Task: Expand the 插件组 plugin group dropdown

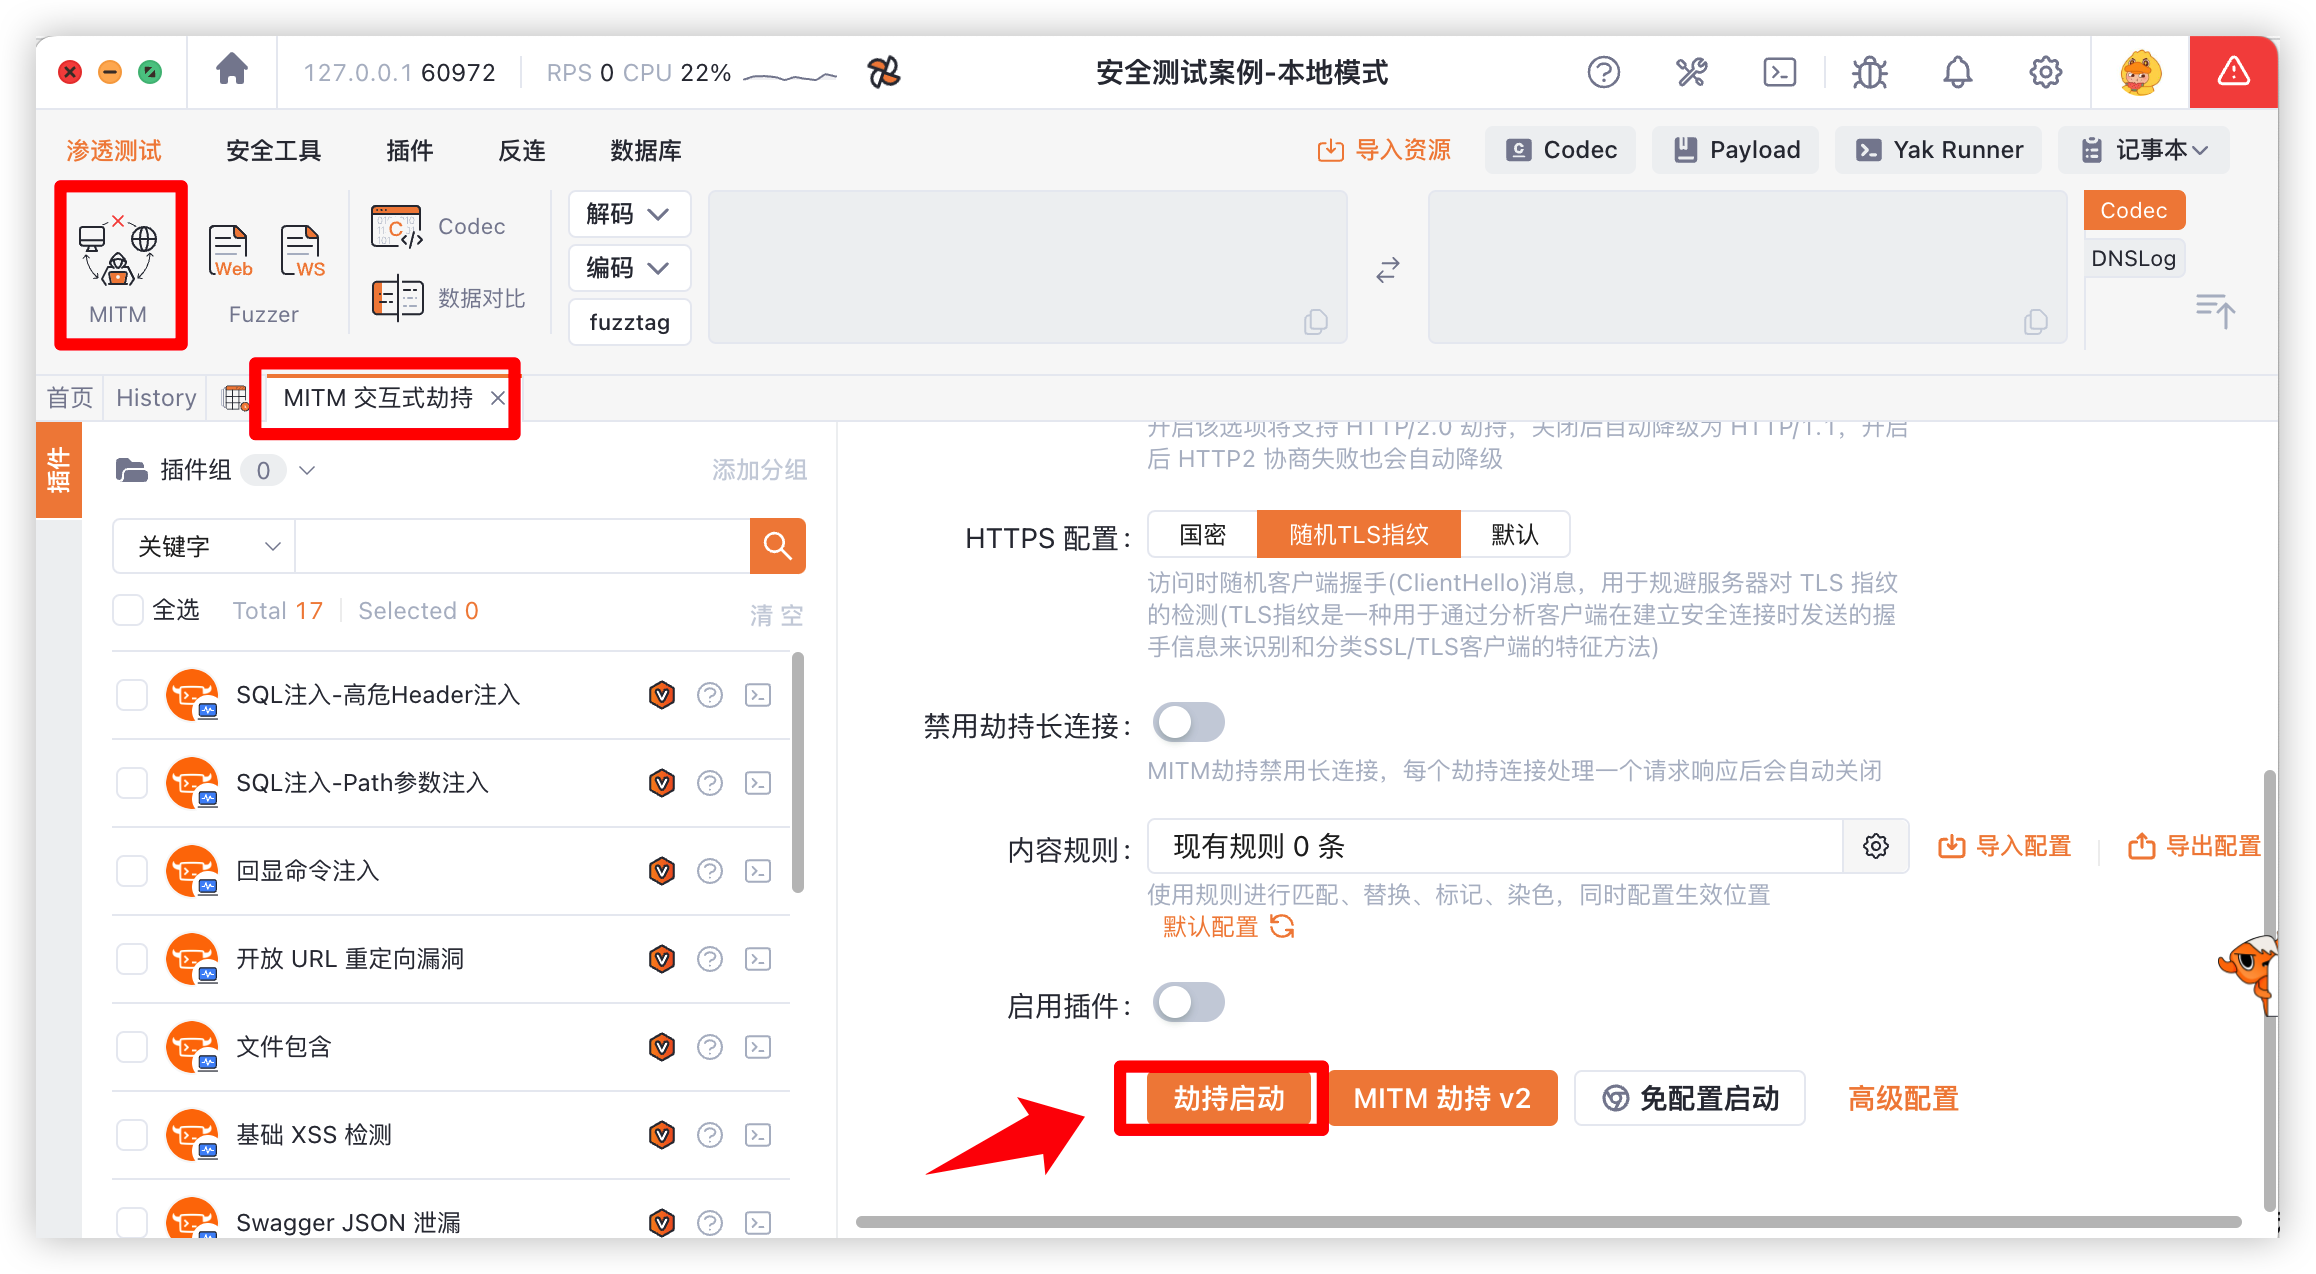Action: [x=308, y=470]
